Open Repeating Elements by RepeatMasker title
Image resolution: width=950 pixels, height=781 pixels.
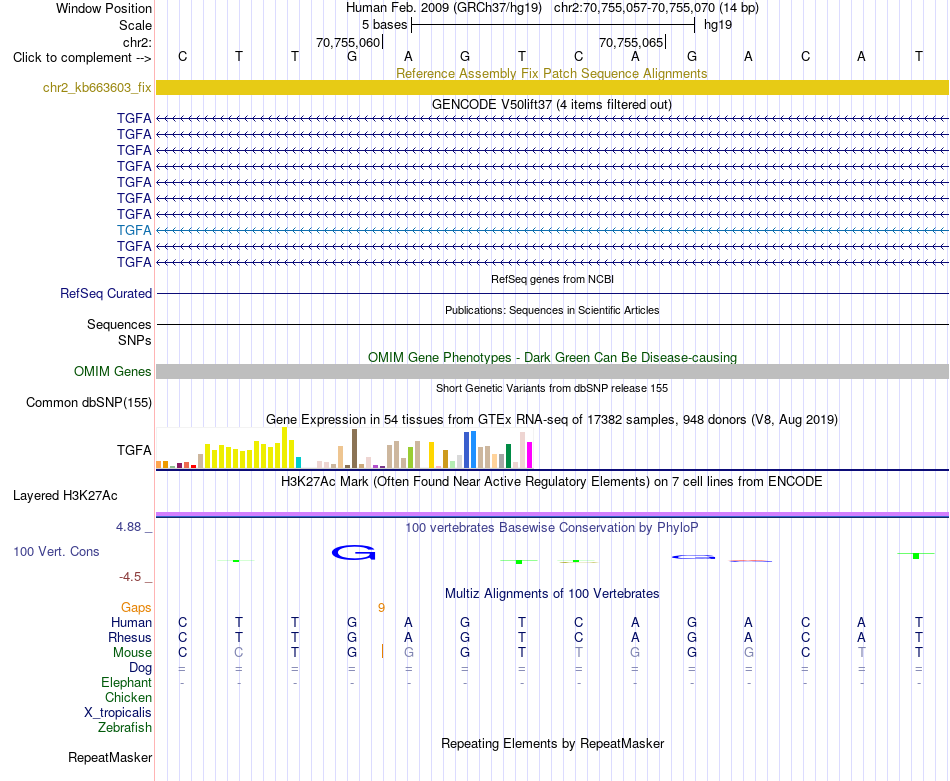tap(553, 743)
